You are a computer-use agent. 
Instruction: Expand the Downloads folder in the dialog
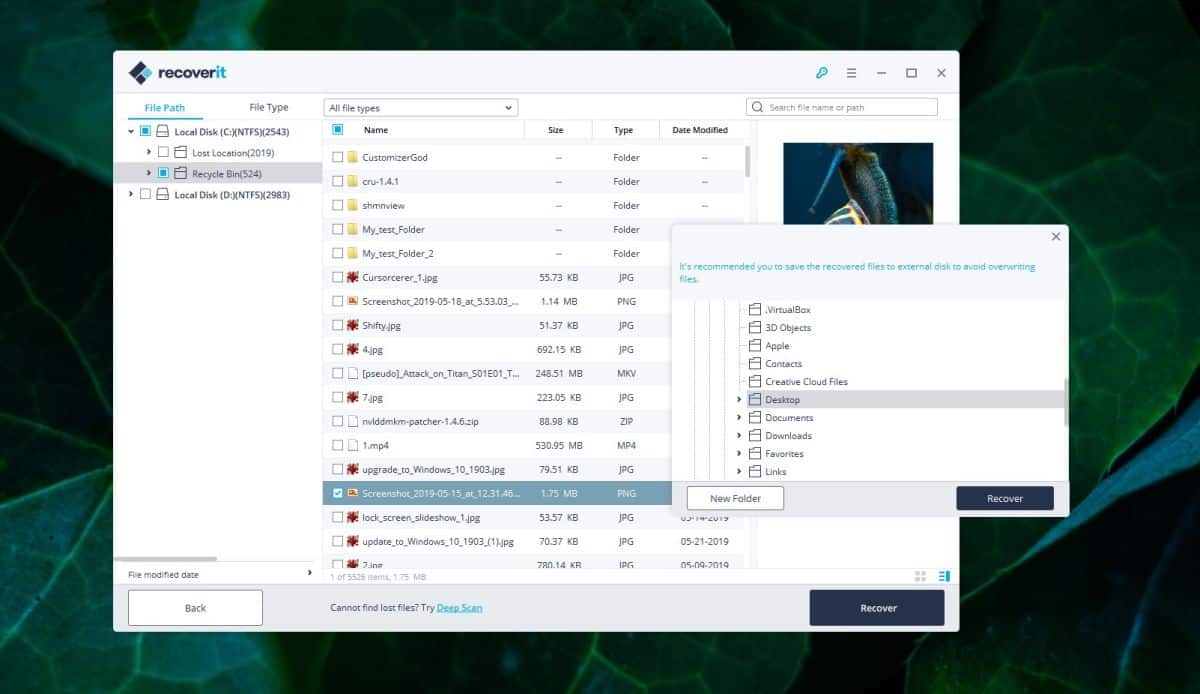point(739,435)
